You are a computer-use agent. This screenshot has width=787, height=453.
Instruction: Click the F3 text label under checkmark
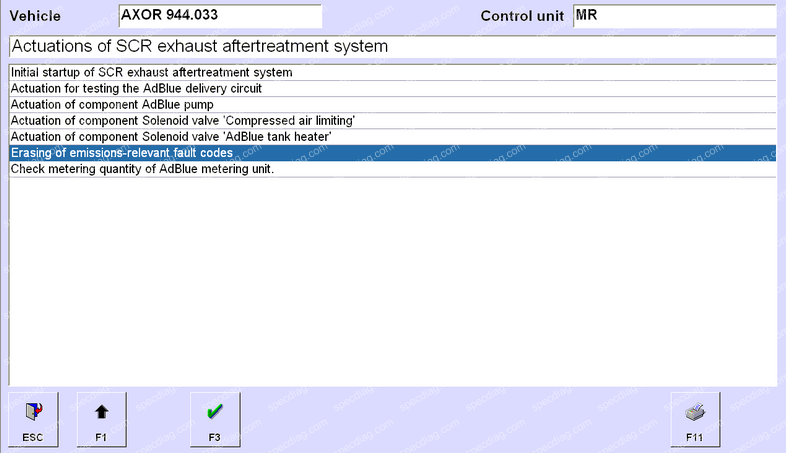[215, 437]
